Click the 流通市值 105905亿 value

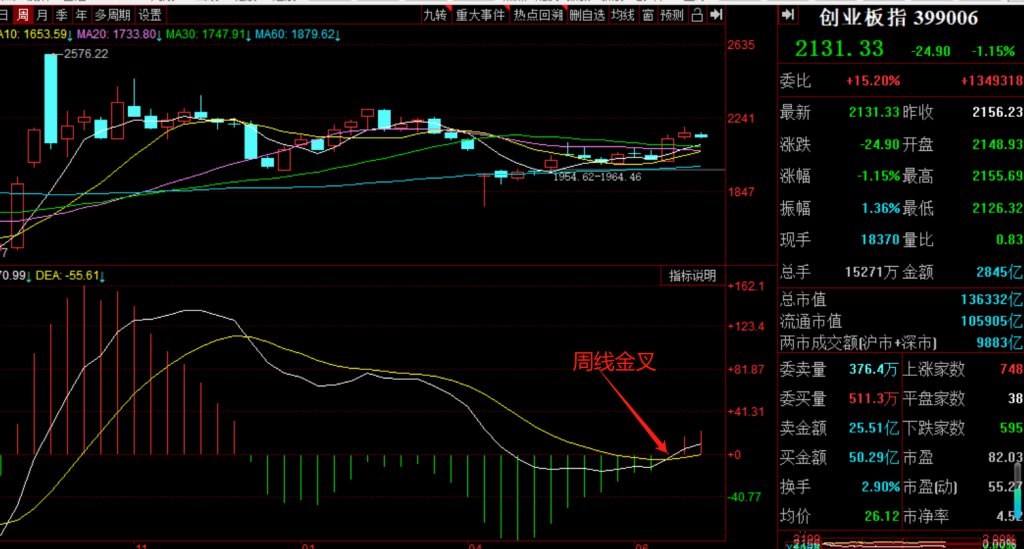(991, 321)
